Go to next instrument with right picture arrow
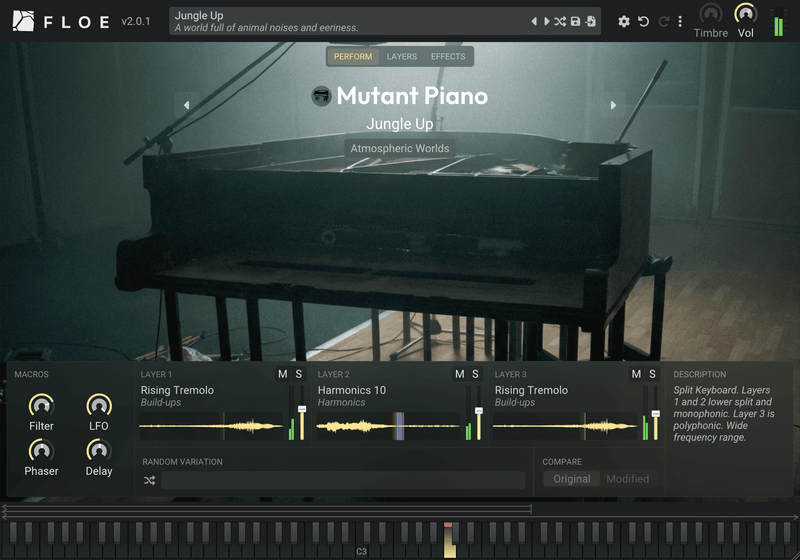The image size is (800, 560). point(613,105)
